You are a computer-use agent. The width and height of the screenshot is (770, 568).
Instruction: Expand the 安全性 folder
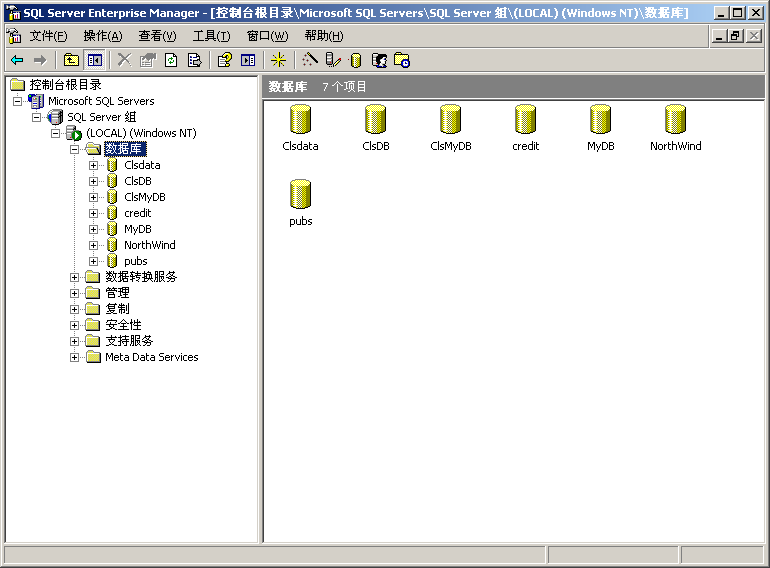[75, 325]
